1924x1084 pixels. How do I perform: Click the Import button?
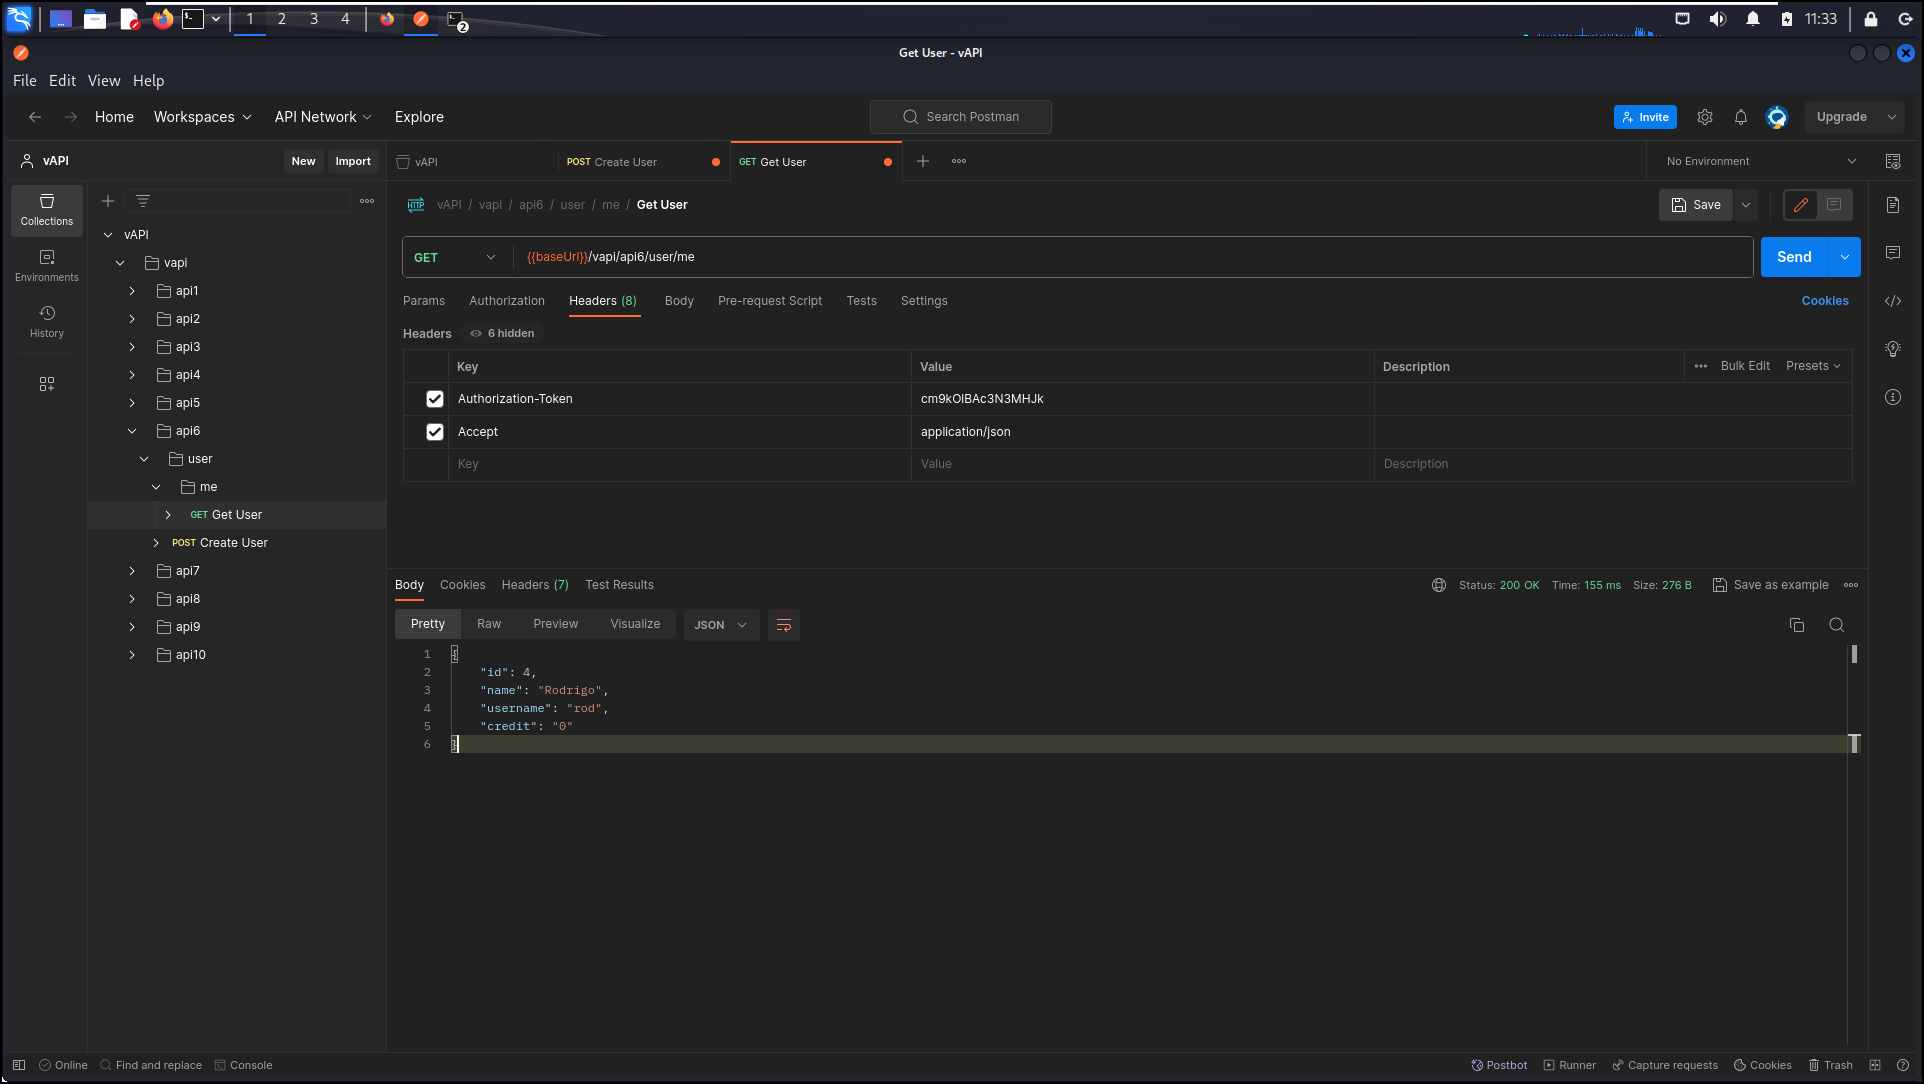coord(353,161)
